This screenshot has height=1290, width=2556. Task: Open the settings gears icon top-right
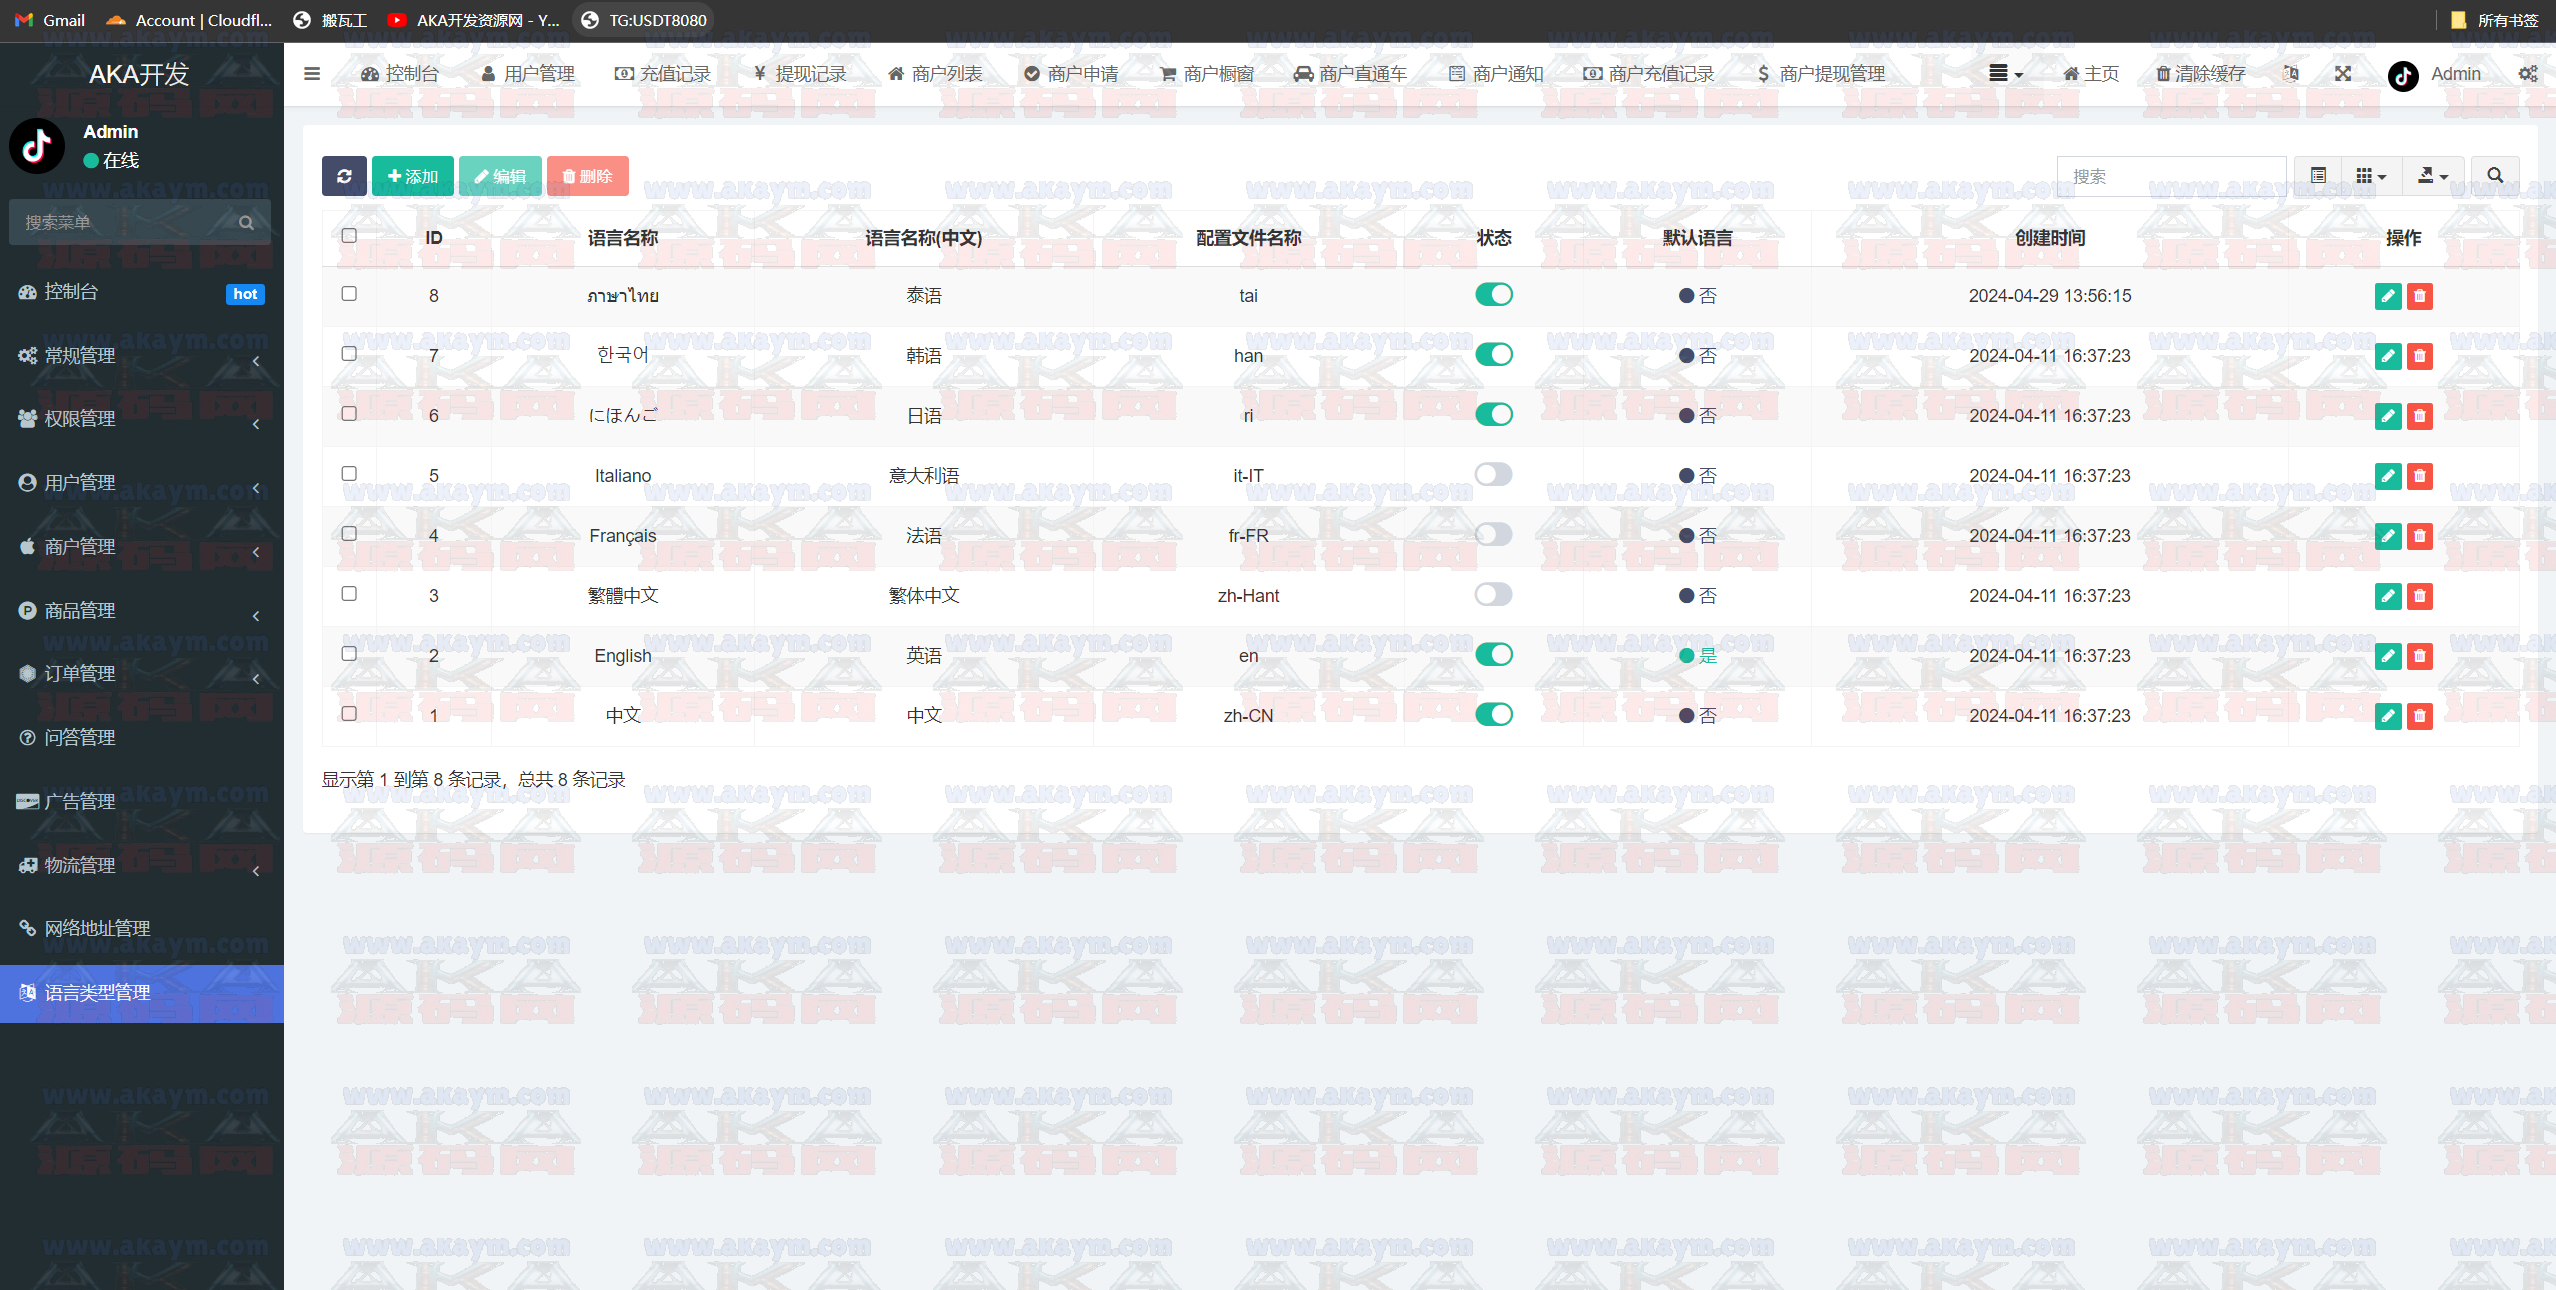coord(2527,74)
